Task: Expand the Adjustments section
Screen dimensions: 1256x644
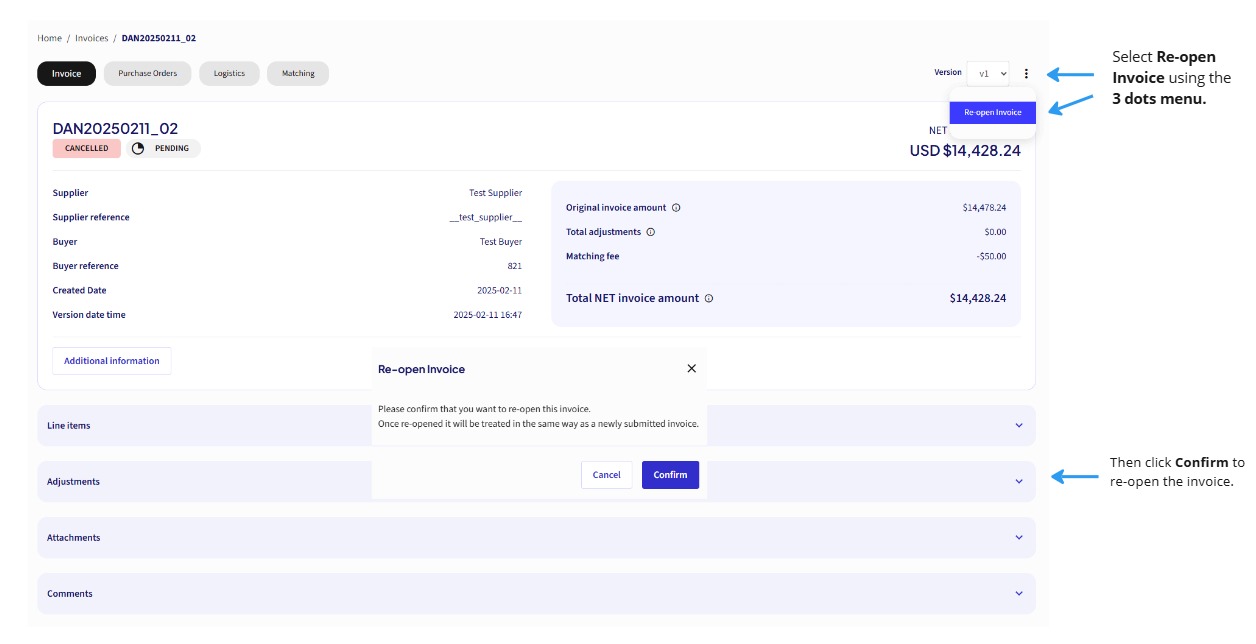Action: pyautogui.click(x=536, y=481)
